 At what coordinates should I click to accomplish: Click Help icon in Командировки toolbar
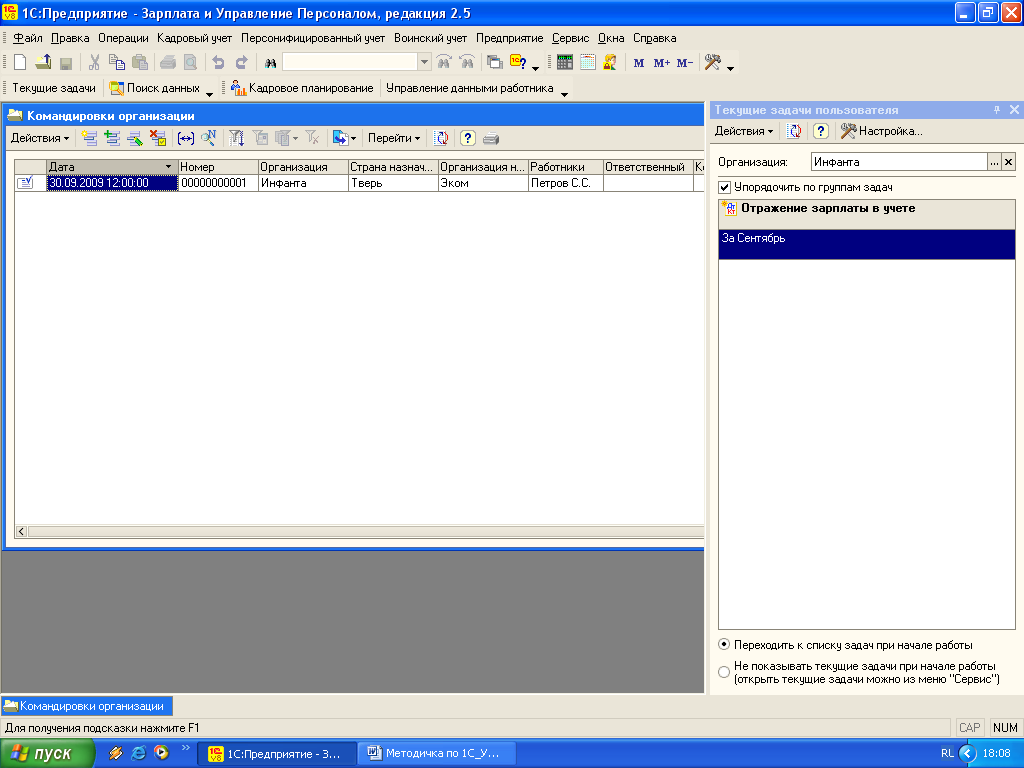(x=468, y=138)
